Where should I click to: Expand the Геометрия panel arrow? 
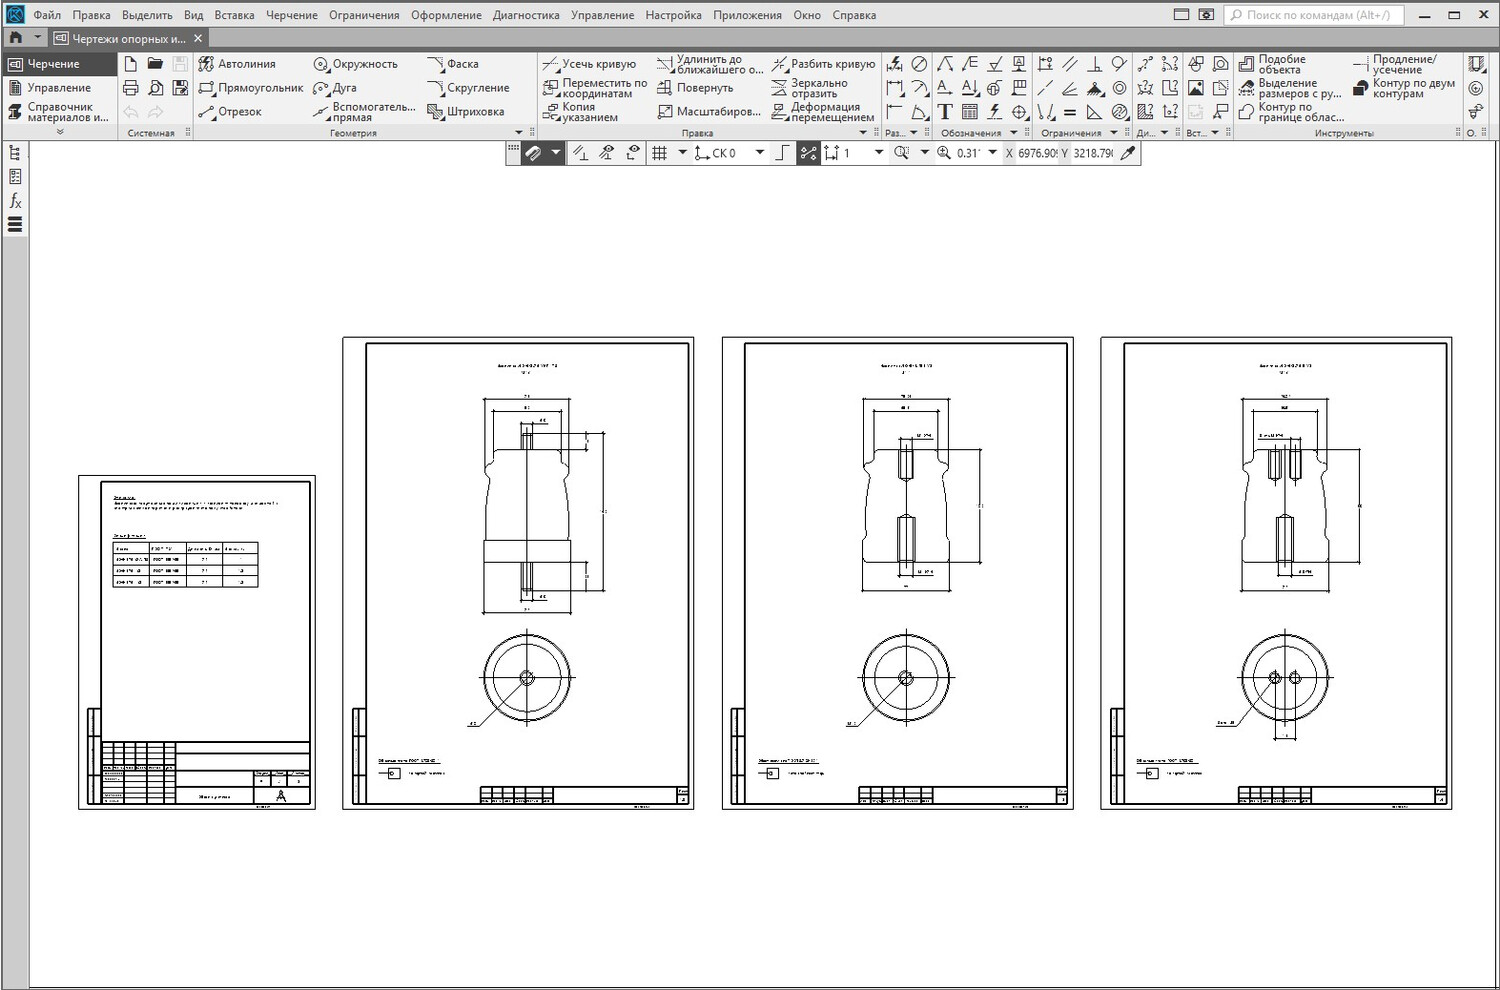pyautogui.click(x=518, y=133)
